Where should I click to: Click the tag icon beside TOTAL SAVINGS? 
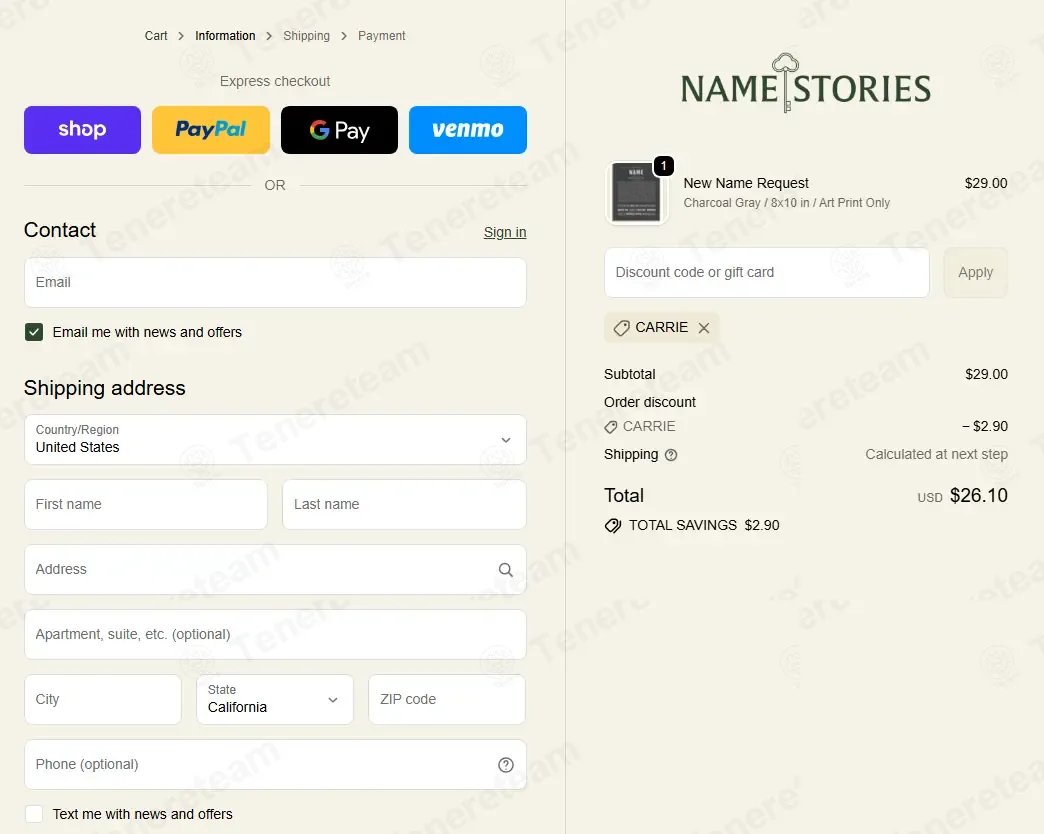[x=613, y=526]
